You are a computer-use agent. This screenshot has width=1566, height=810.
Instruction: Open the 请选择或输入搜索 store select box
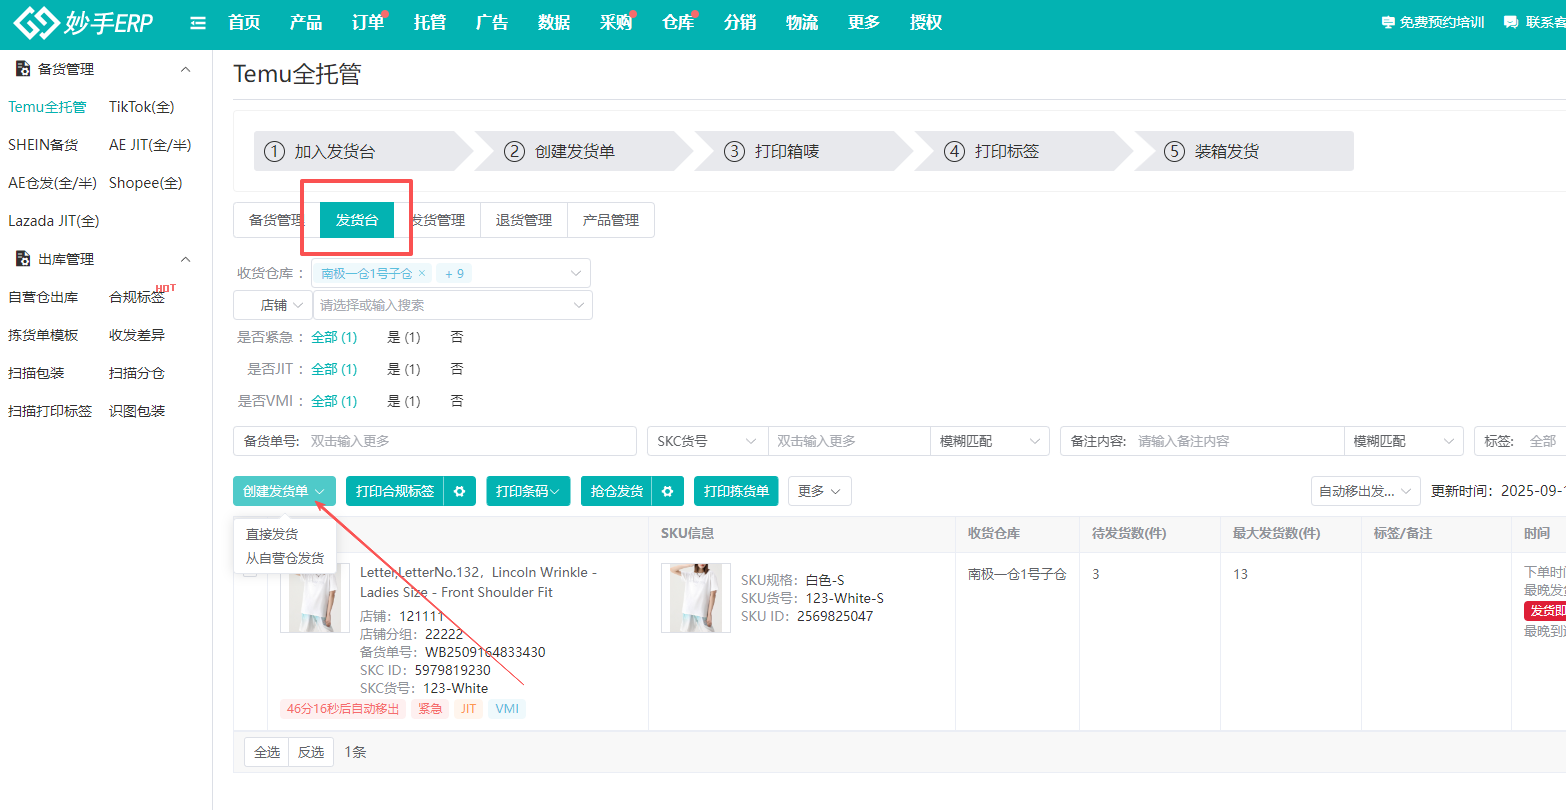(x=453, y=305)
